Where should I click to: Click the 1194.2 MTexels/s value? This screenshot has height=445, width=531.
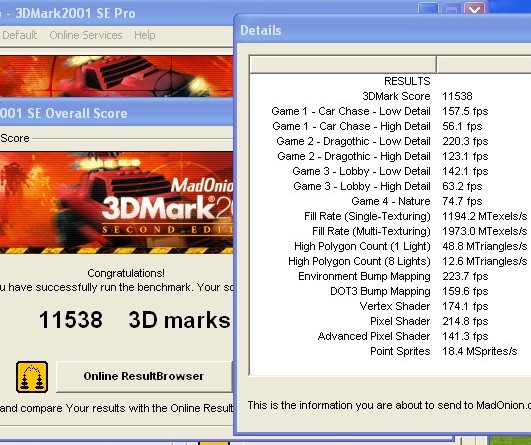485,216
